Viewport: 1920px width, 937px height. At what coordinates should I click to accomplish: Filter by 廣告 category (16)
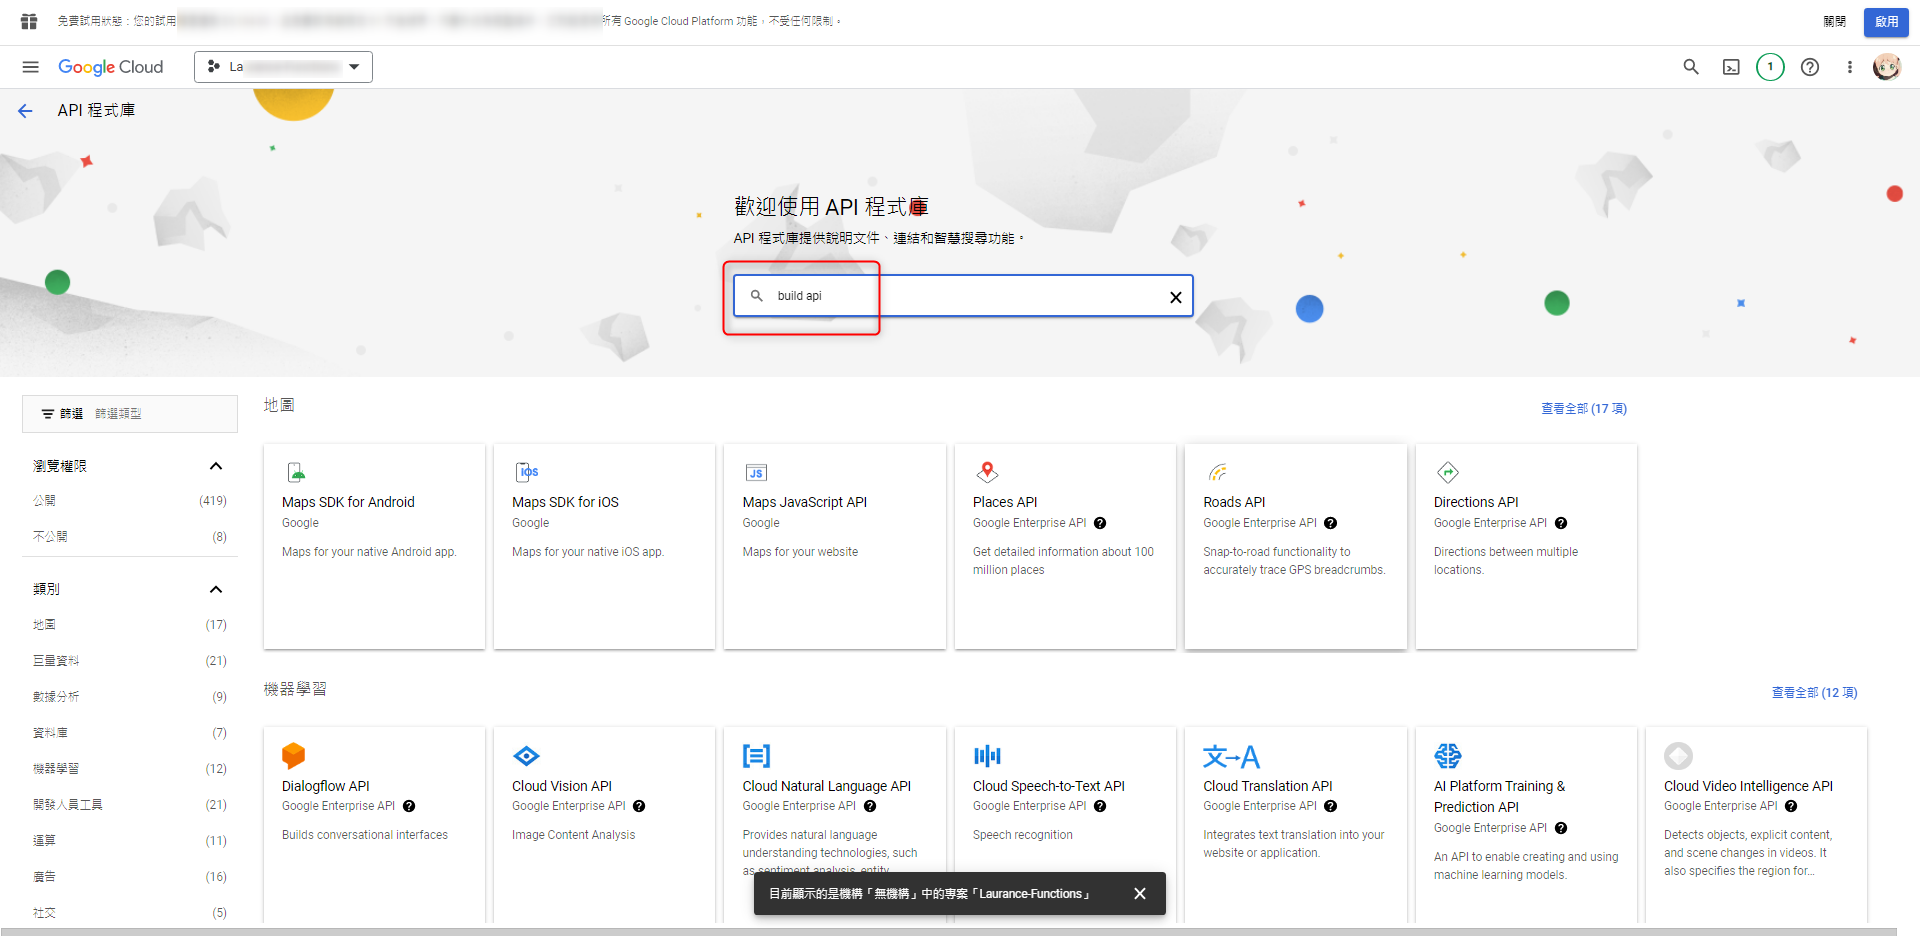[x=130, y=877]
